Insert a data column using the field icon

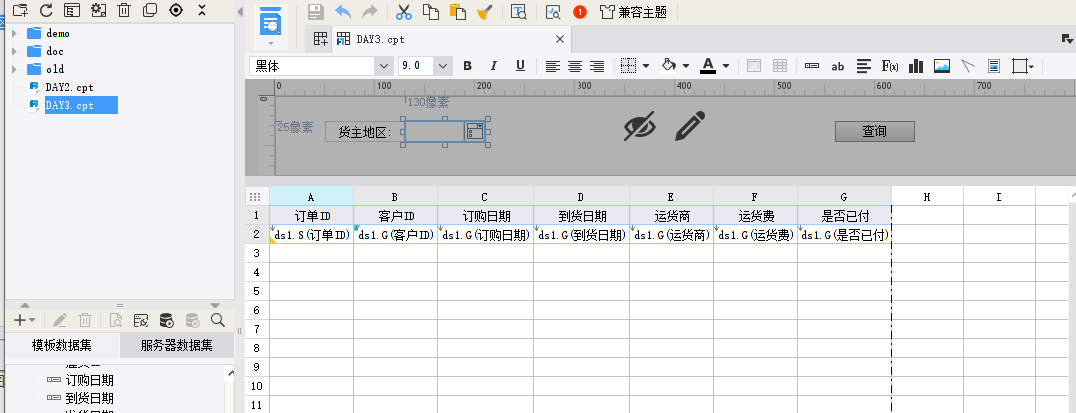point(812,66)
